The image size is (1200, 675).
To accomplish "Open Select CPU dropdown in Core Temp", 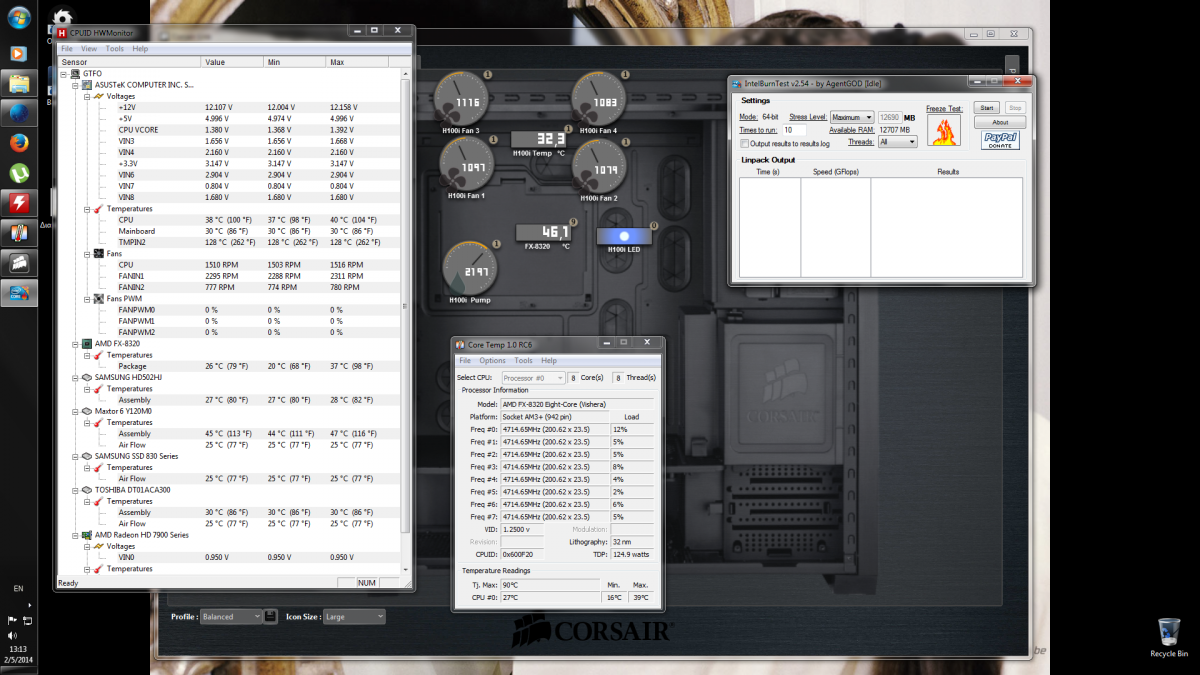I will 532,378.
